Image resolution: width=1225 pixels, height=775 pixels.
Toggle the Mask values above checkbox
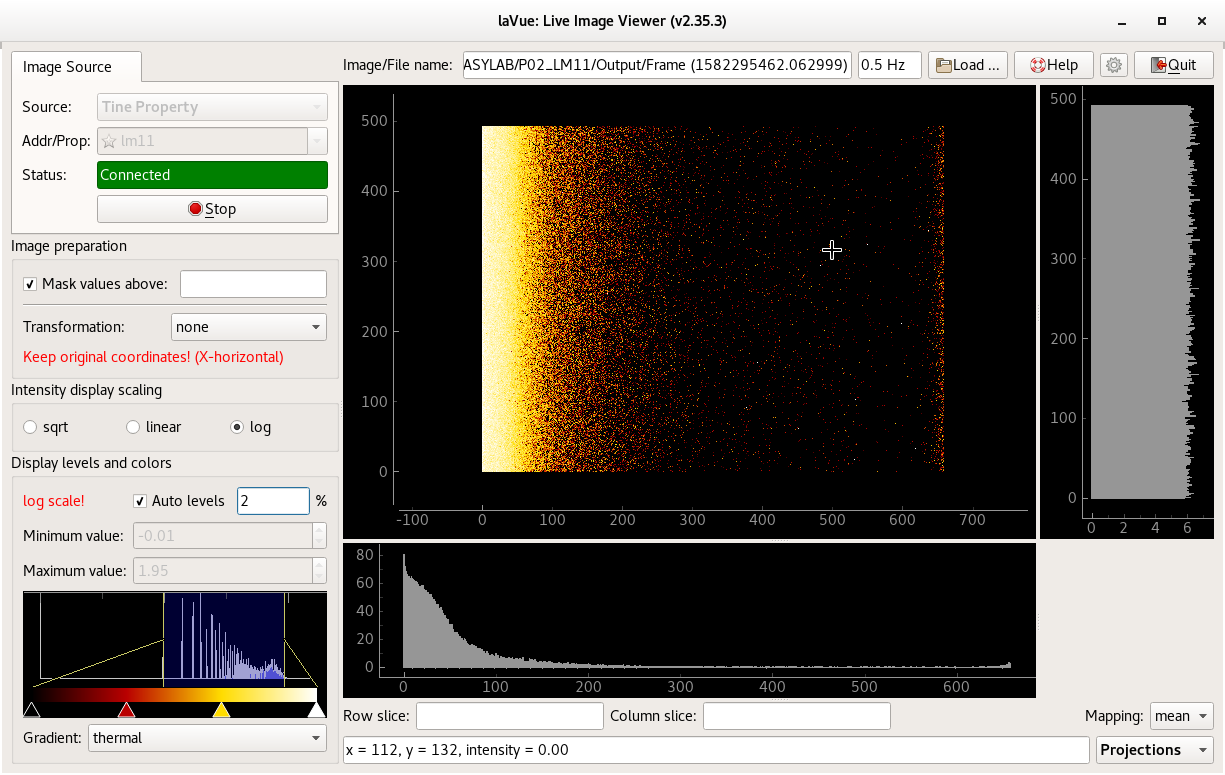click(30, 284)
